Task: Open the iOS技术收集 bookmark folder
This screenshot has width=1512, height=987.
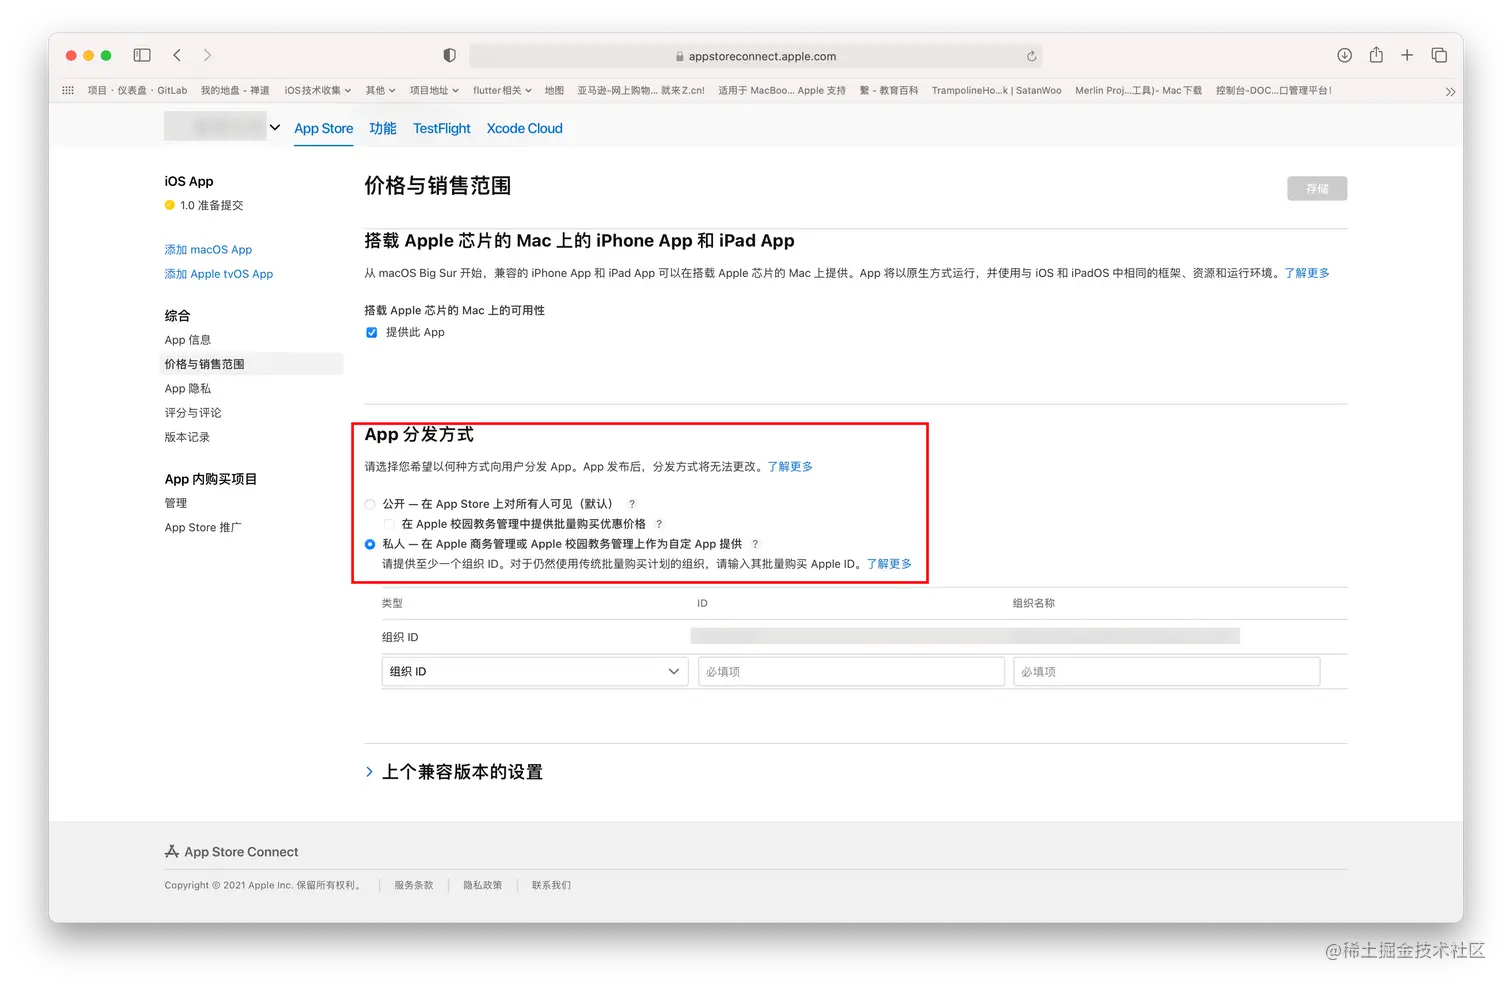Action: (318, 90)
